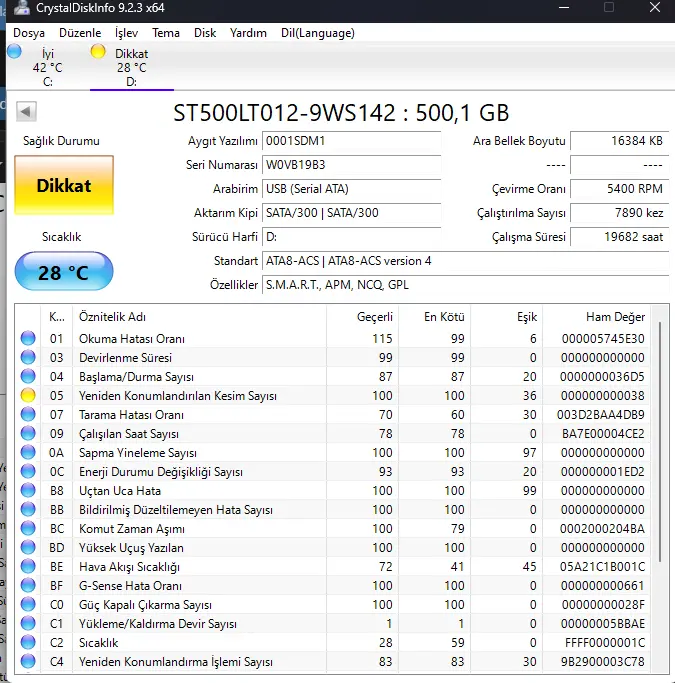Click status orb for C2 Sıcaklık row
Screen dimensions: 675x683
28,642
